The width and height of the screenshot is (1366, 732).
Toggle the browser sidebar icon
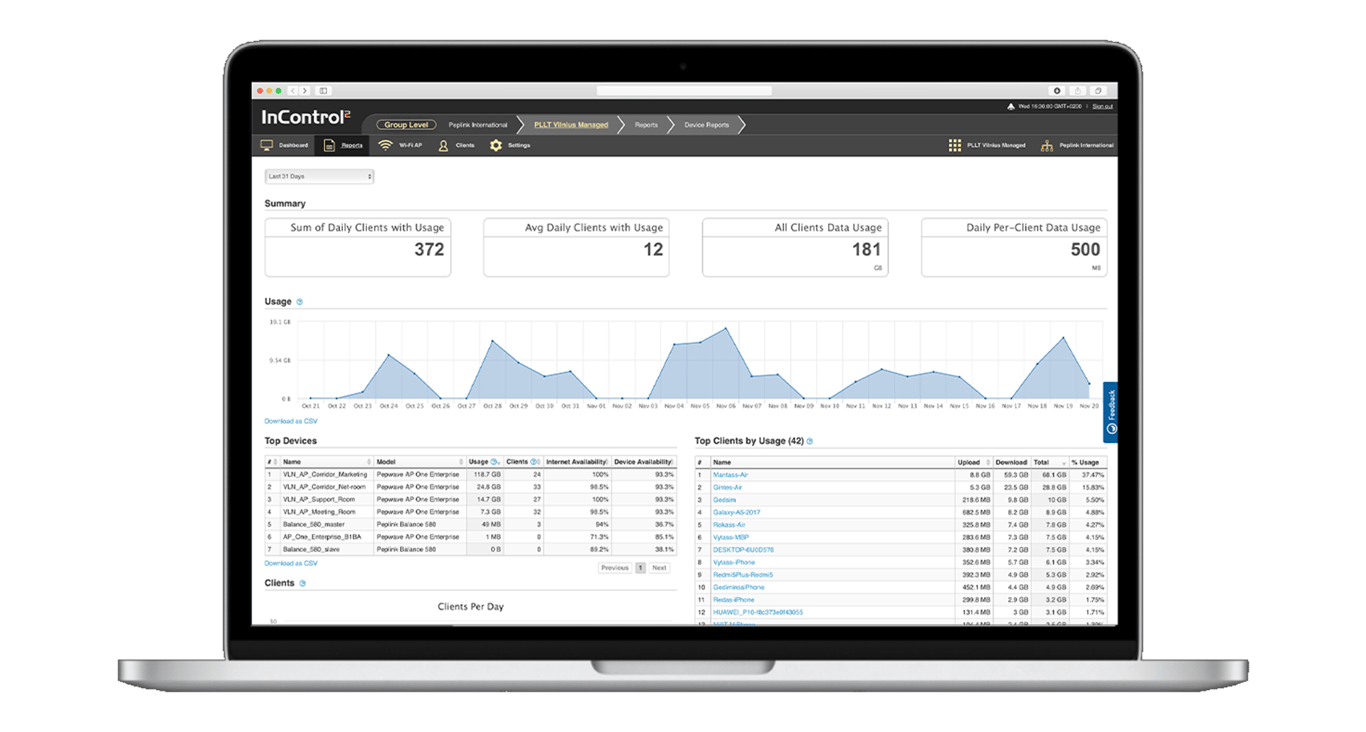(x=323, y=91)
